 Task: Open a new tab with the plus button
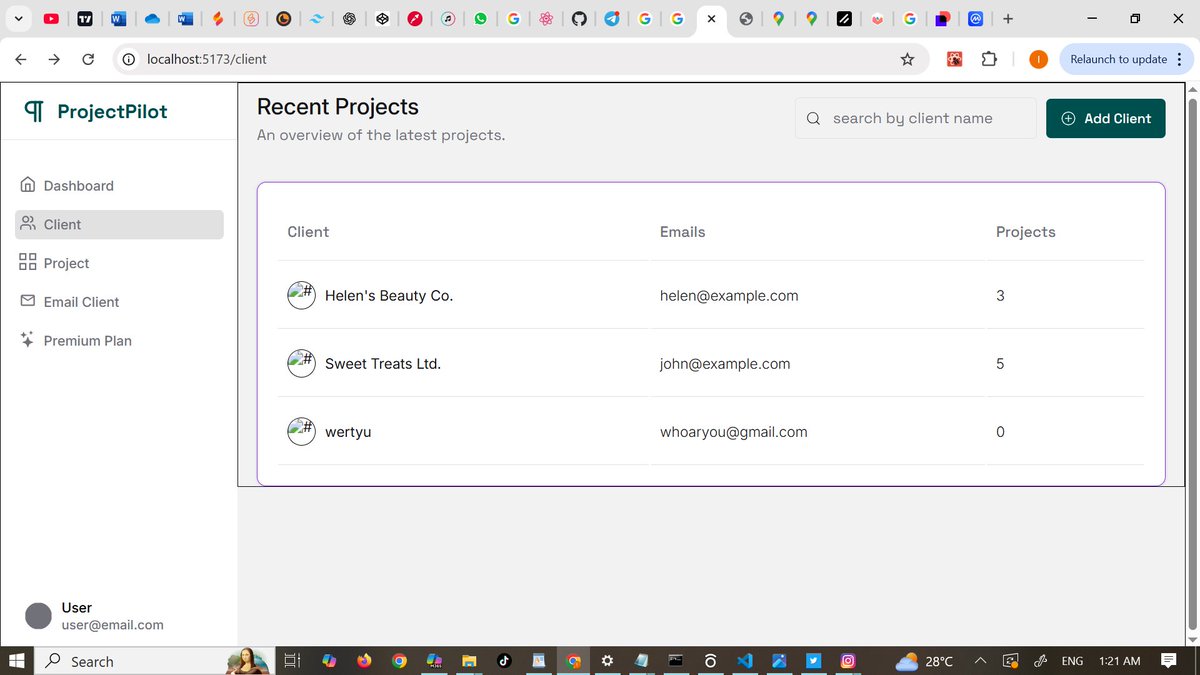click(1008, 18)
